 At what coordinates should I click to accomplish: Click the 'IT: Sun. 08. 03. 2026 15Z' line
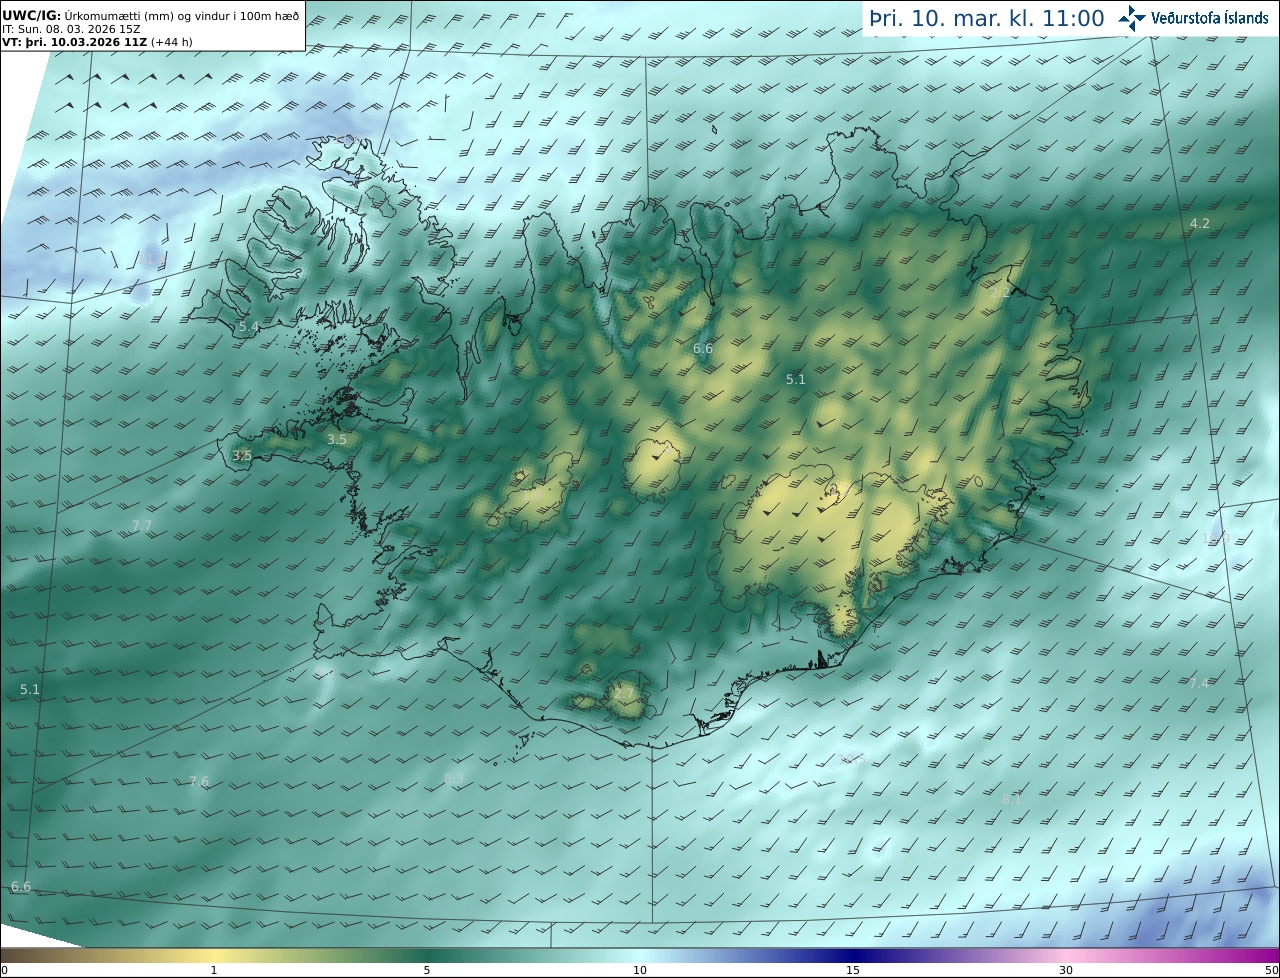71,29
